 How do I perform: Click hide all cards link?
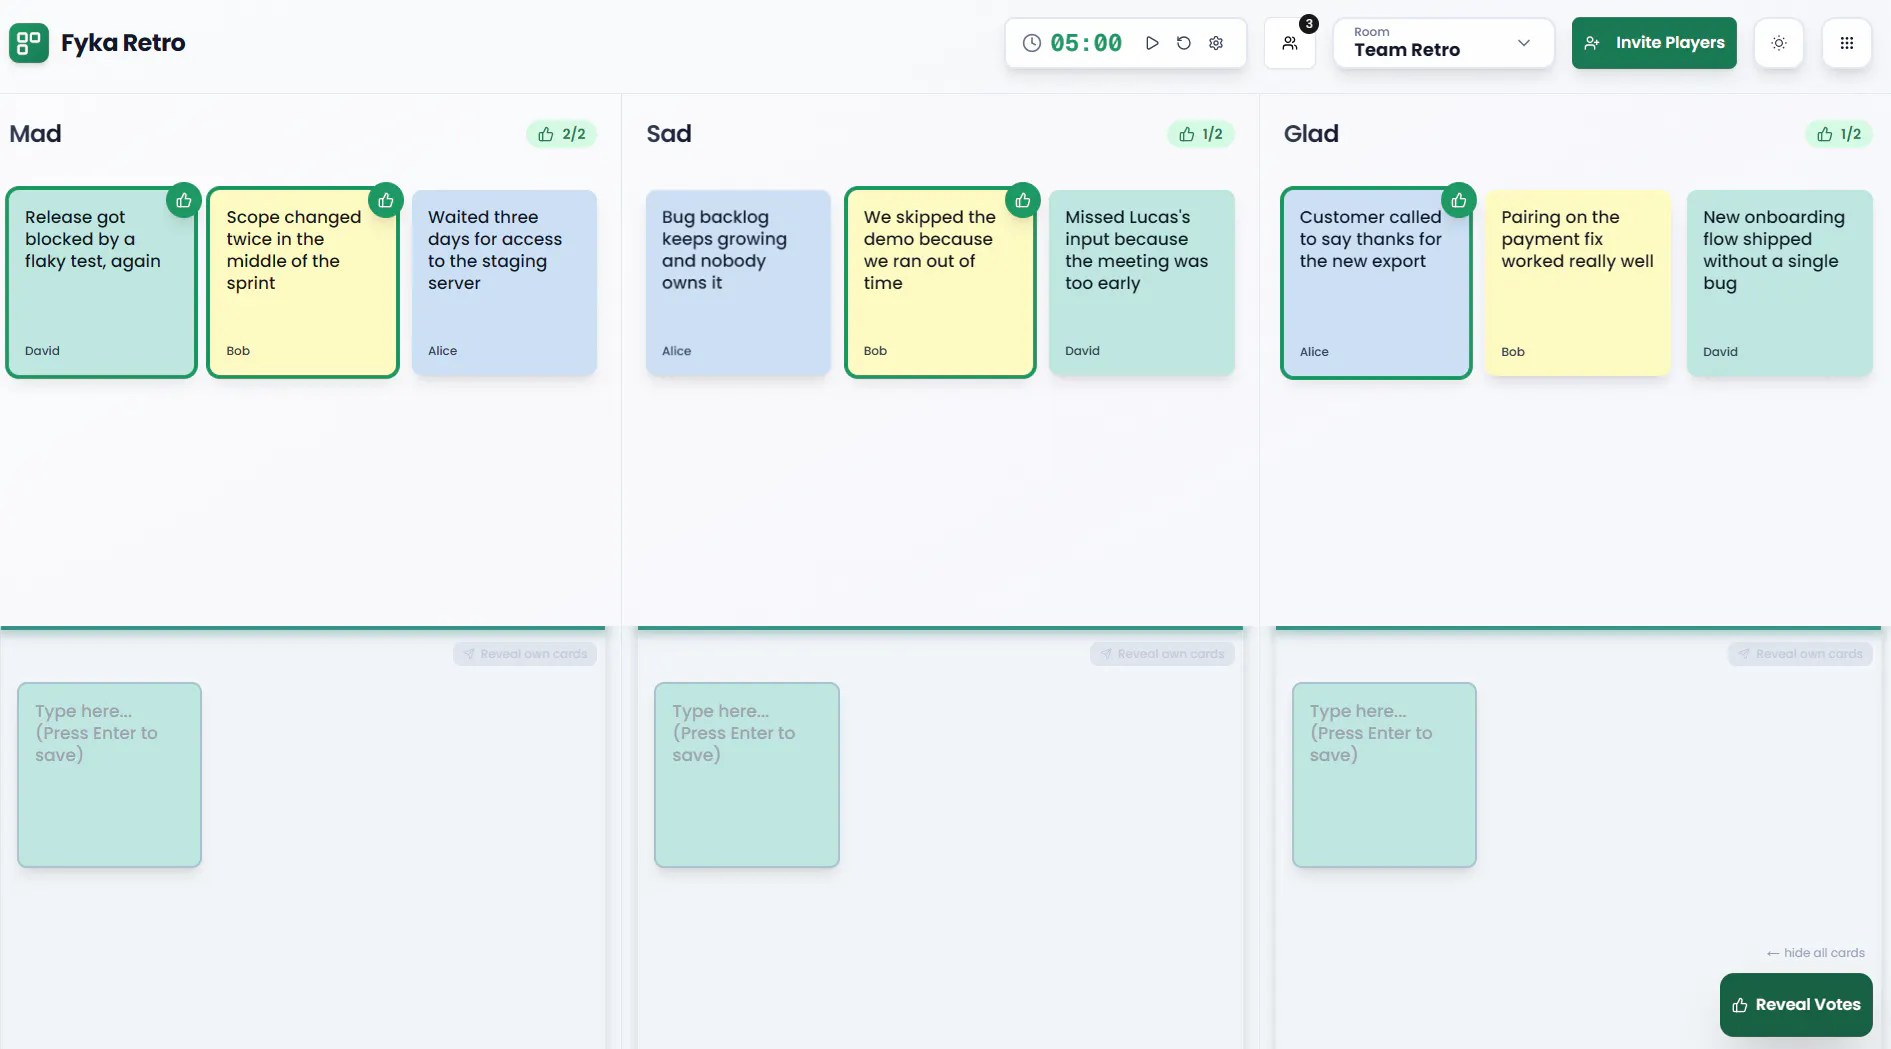coord(1816,953)
